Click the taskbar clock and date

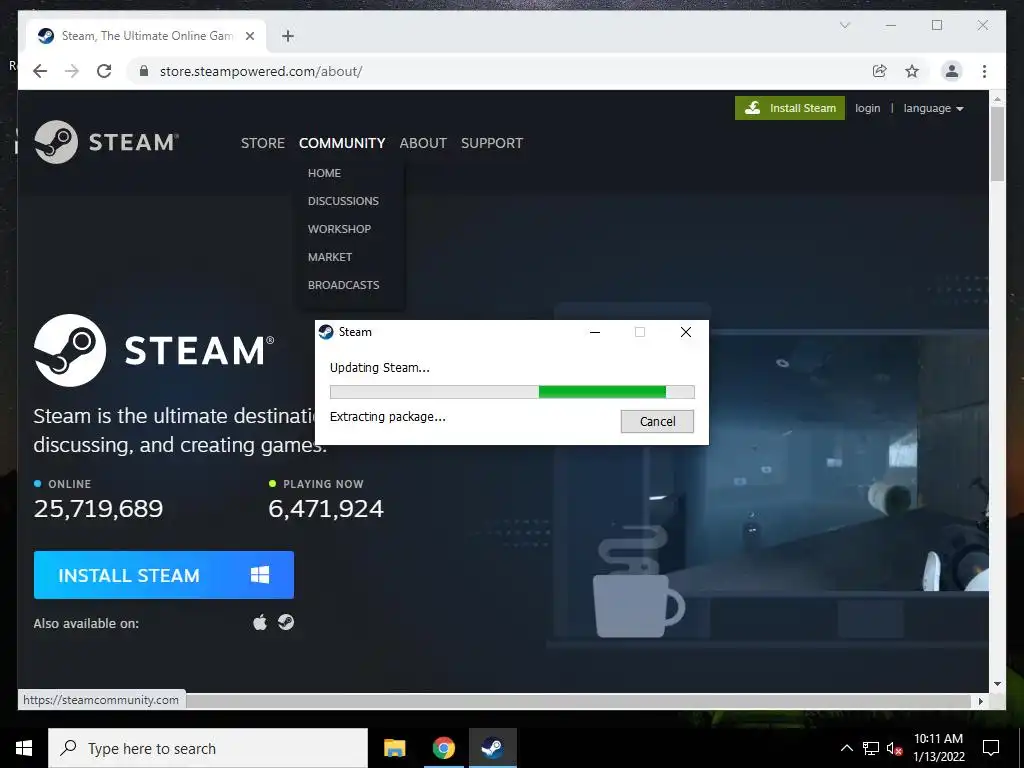(x=938, y=748)
